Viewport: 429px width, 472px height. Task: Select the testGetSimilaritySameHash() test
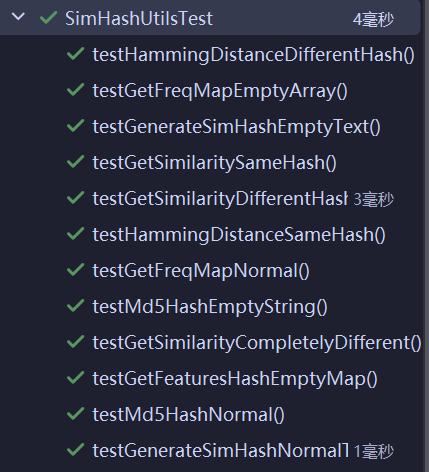pos(214,163)
